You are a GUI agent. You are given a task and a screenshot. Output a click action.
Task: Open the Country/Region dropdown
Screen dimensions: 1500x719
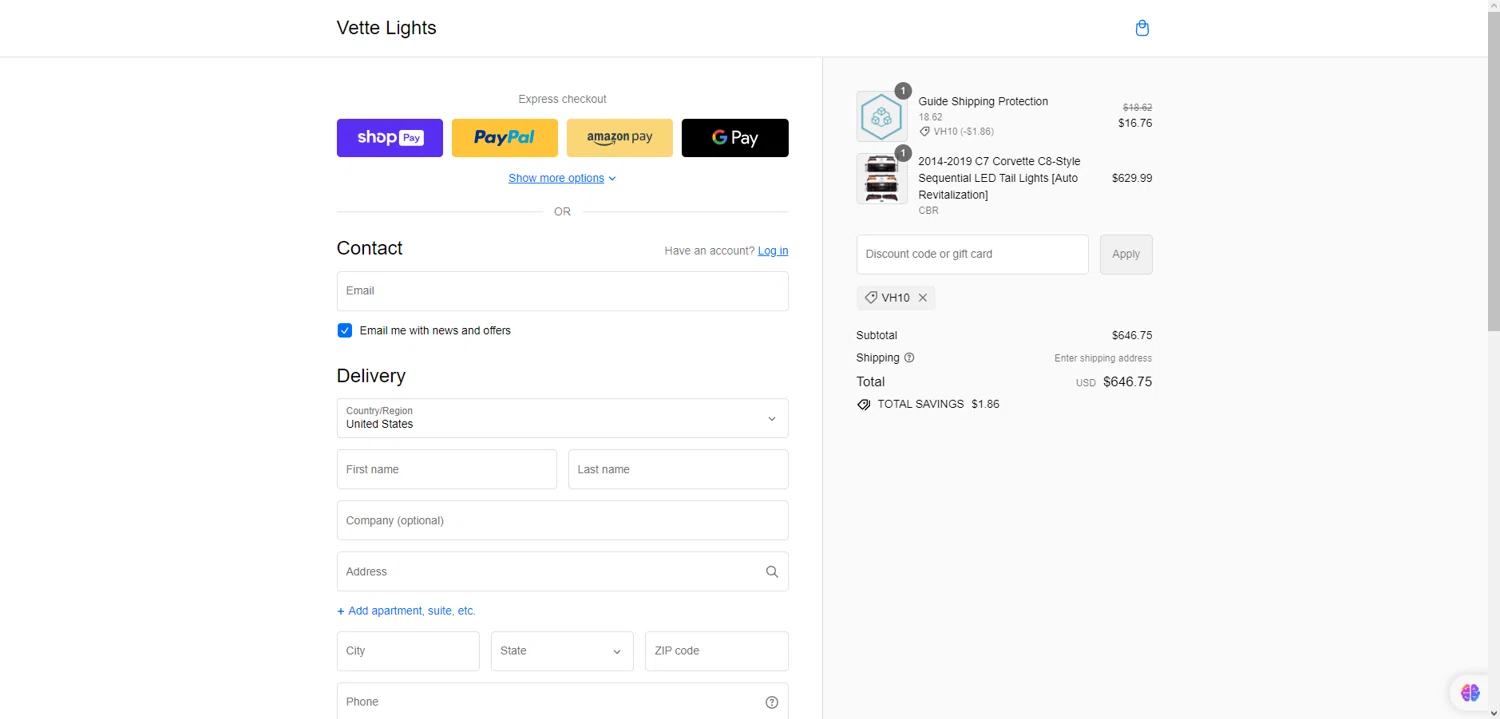tap(563, 418)
